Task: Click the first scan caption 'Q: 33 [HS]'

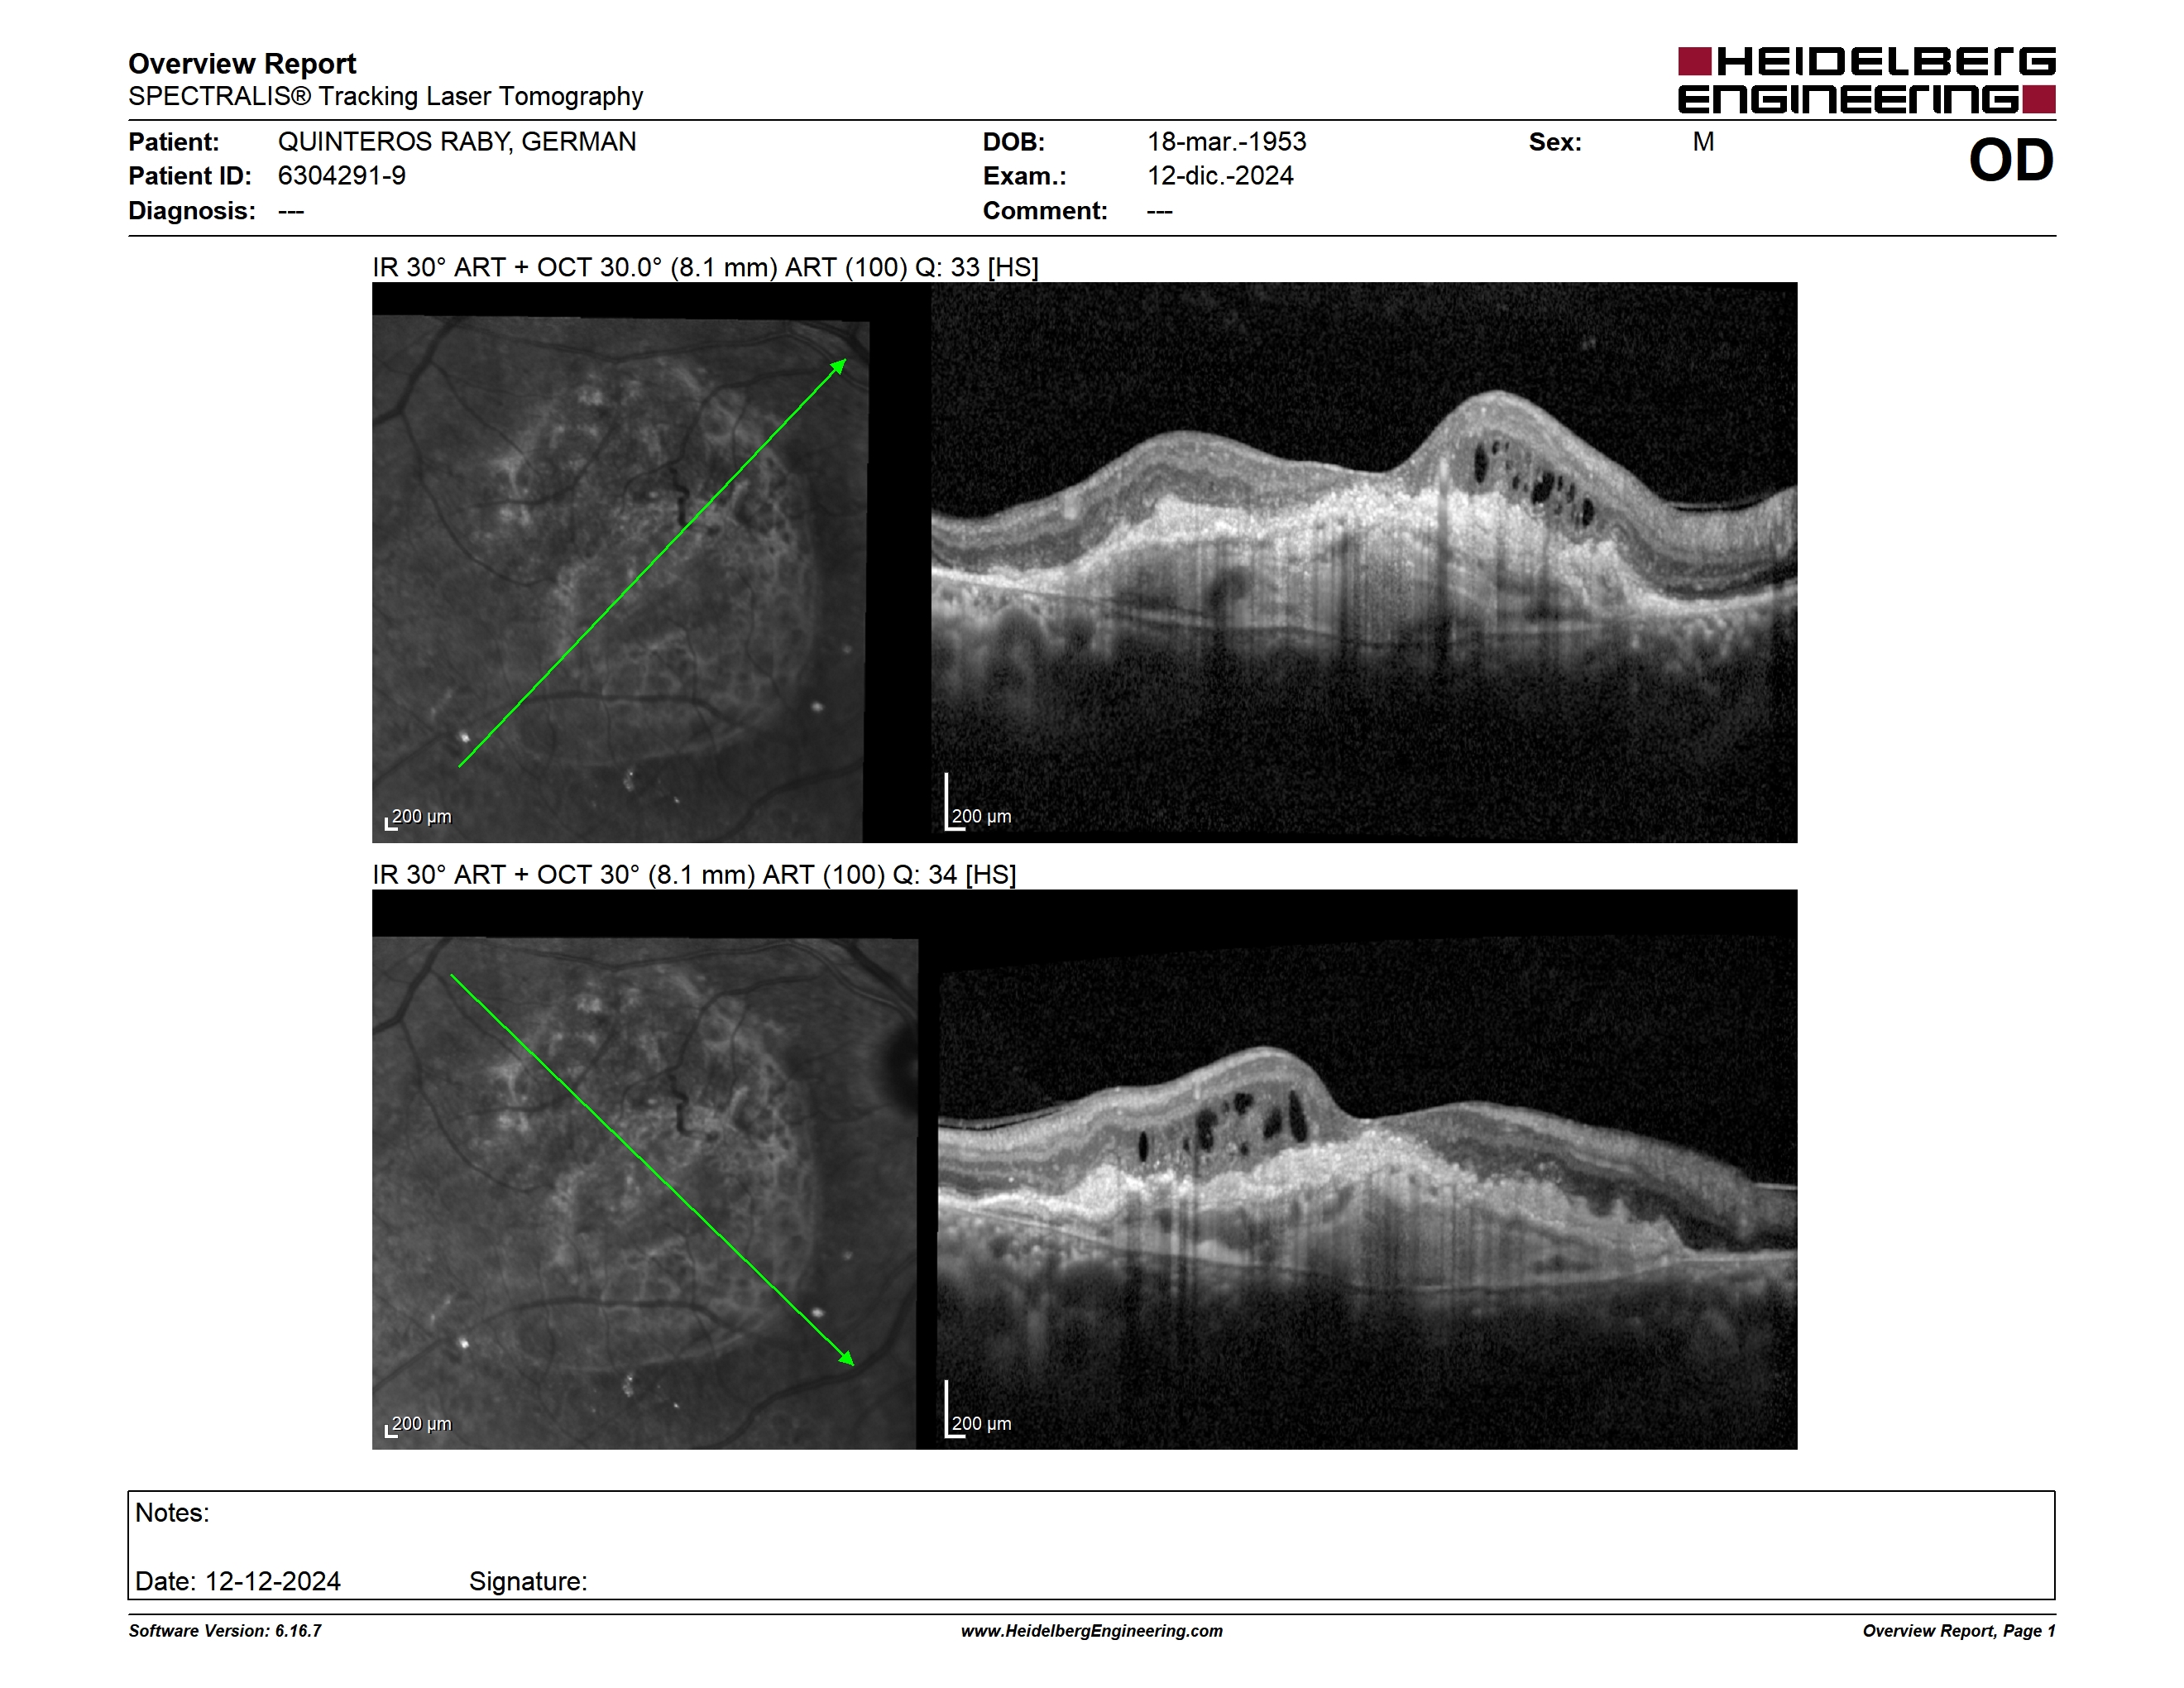Action: pyautogui.click(x=976, y=268)
